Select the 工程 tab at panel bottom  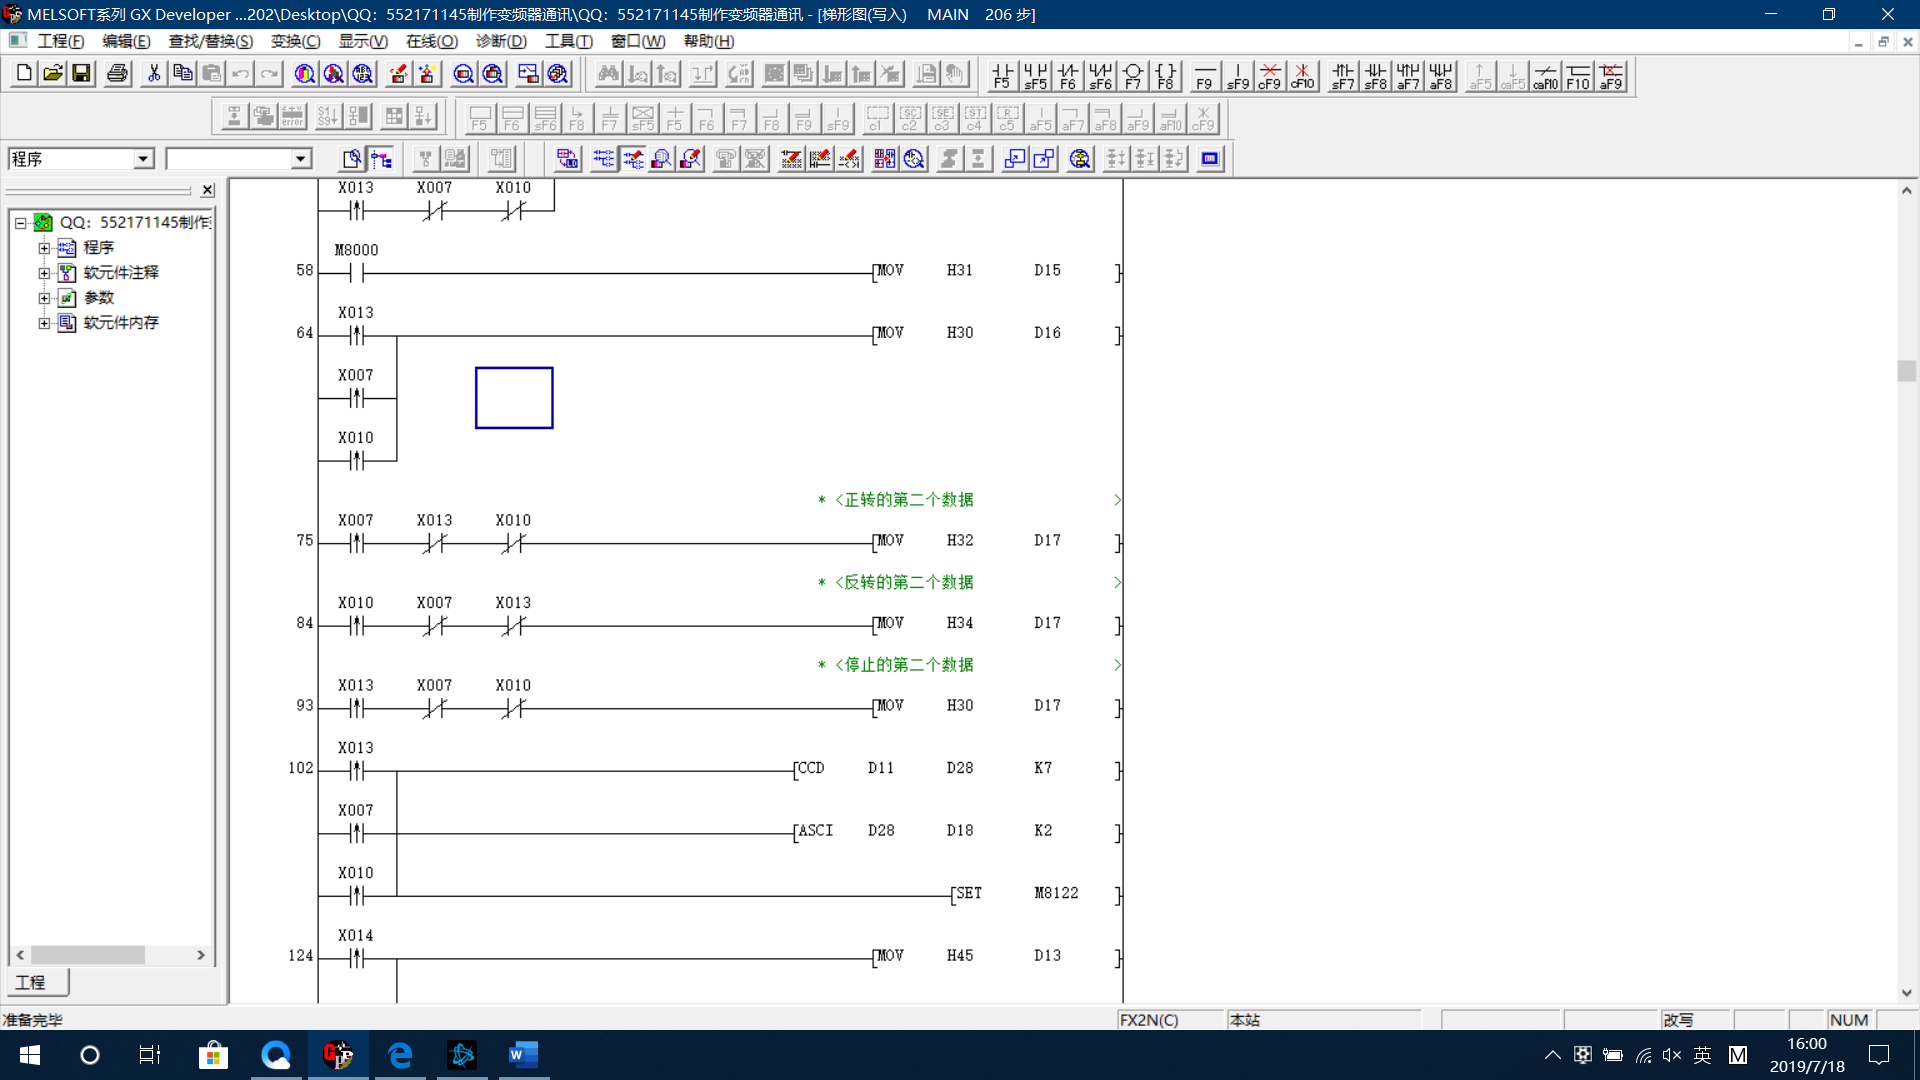click(x=32, y=982)
